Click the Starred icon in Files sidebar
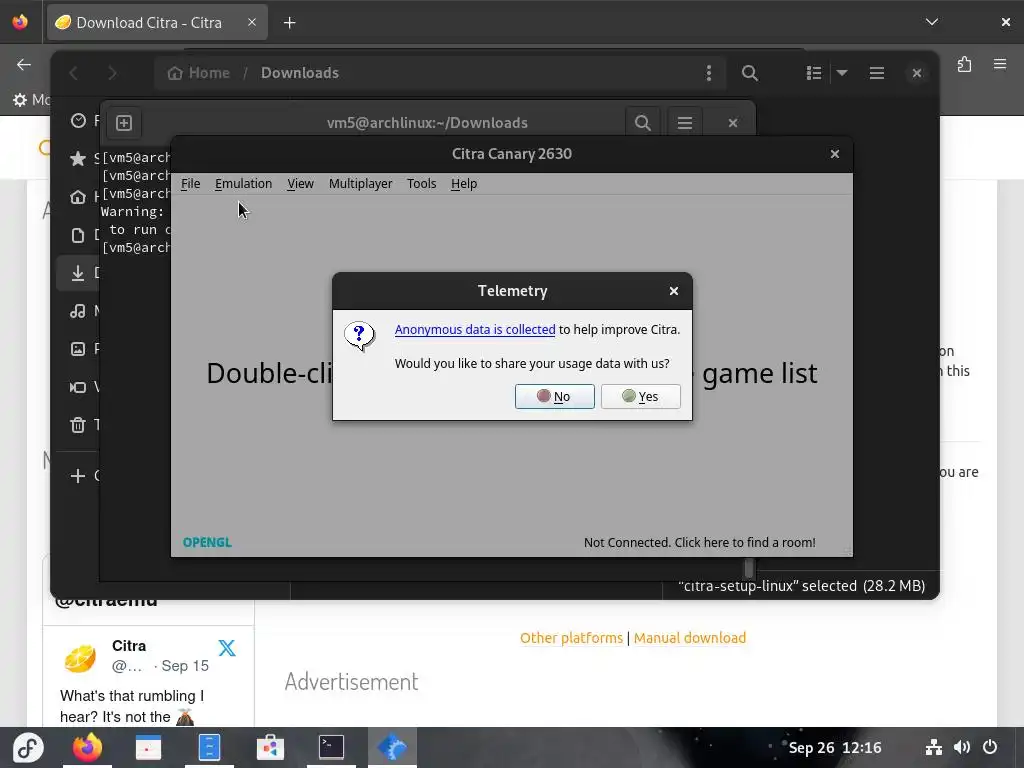The image size is (1024, 768). (78, 159)
